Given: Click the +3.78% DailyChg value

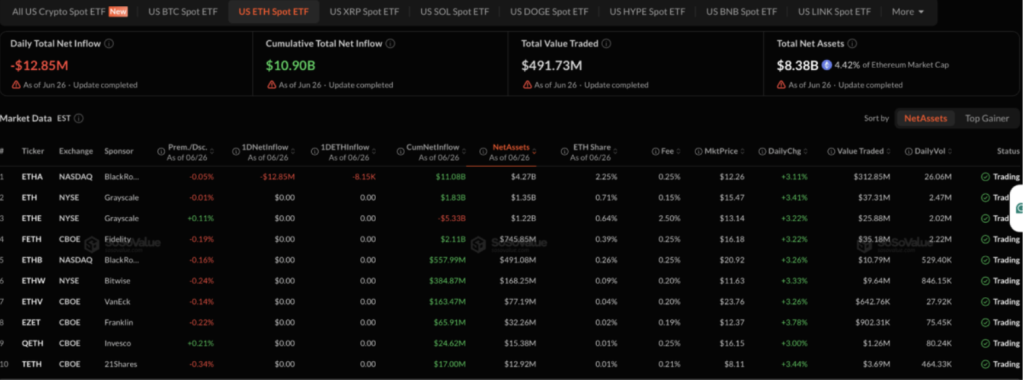Looking at the screenshot, I should click(x=793, y=323).
